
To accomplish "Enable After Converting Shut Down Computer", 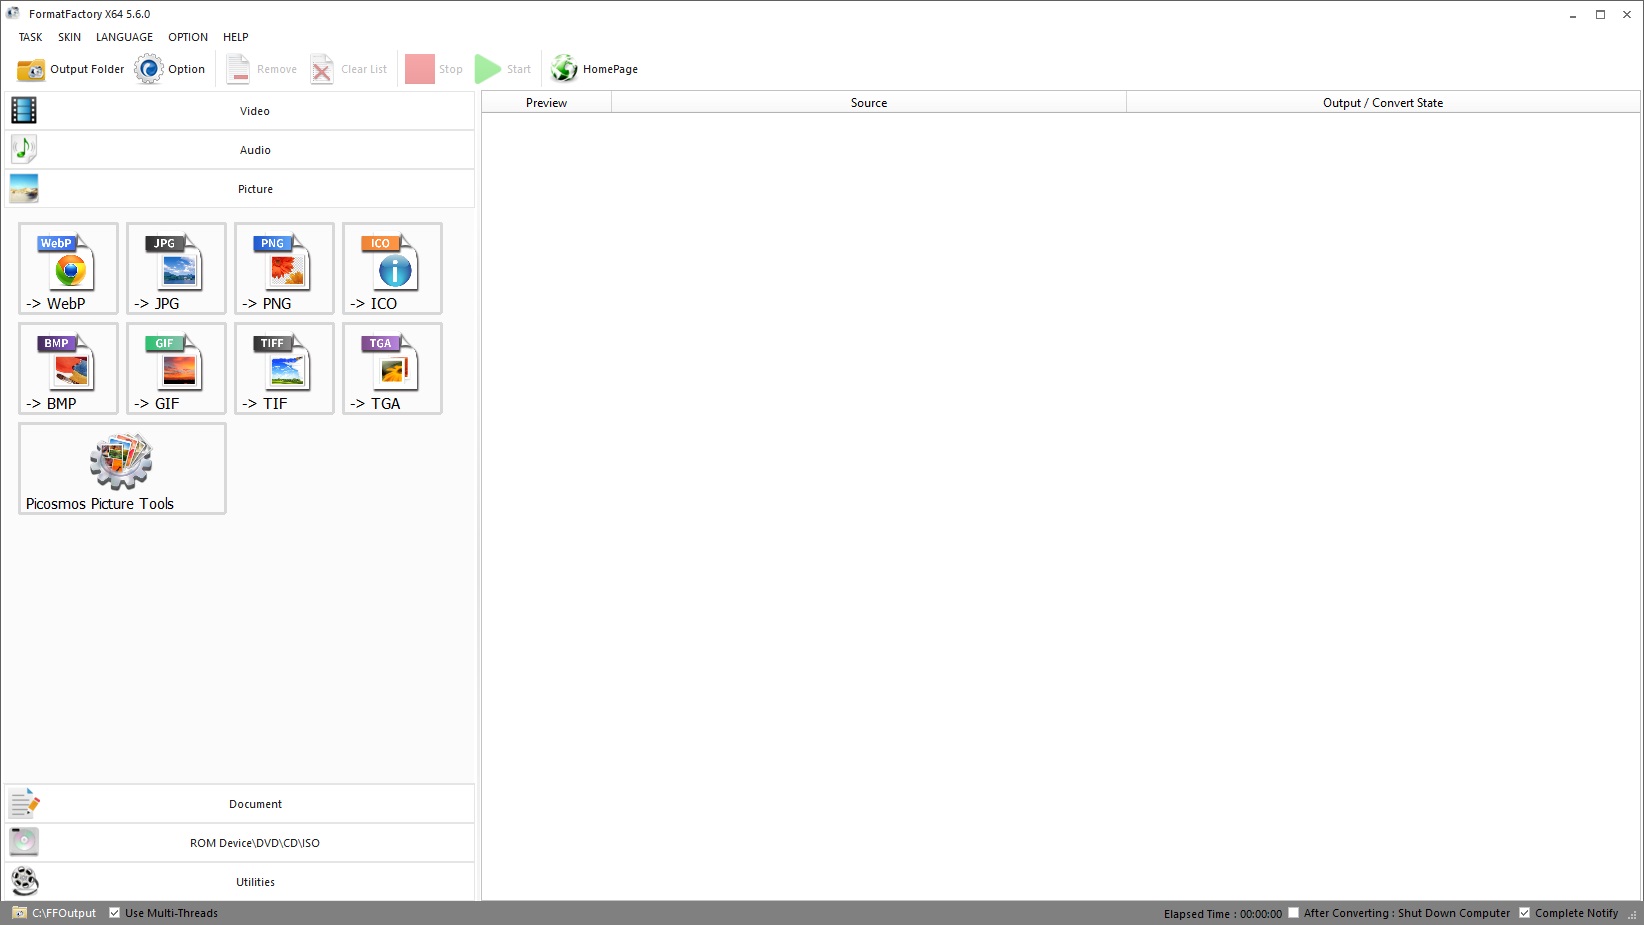I will (x=1294, y=913).
